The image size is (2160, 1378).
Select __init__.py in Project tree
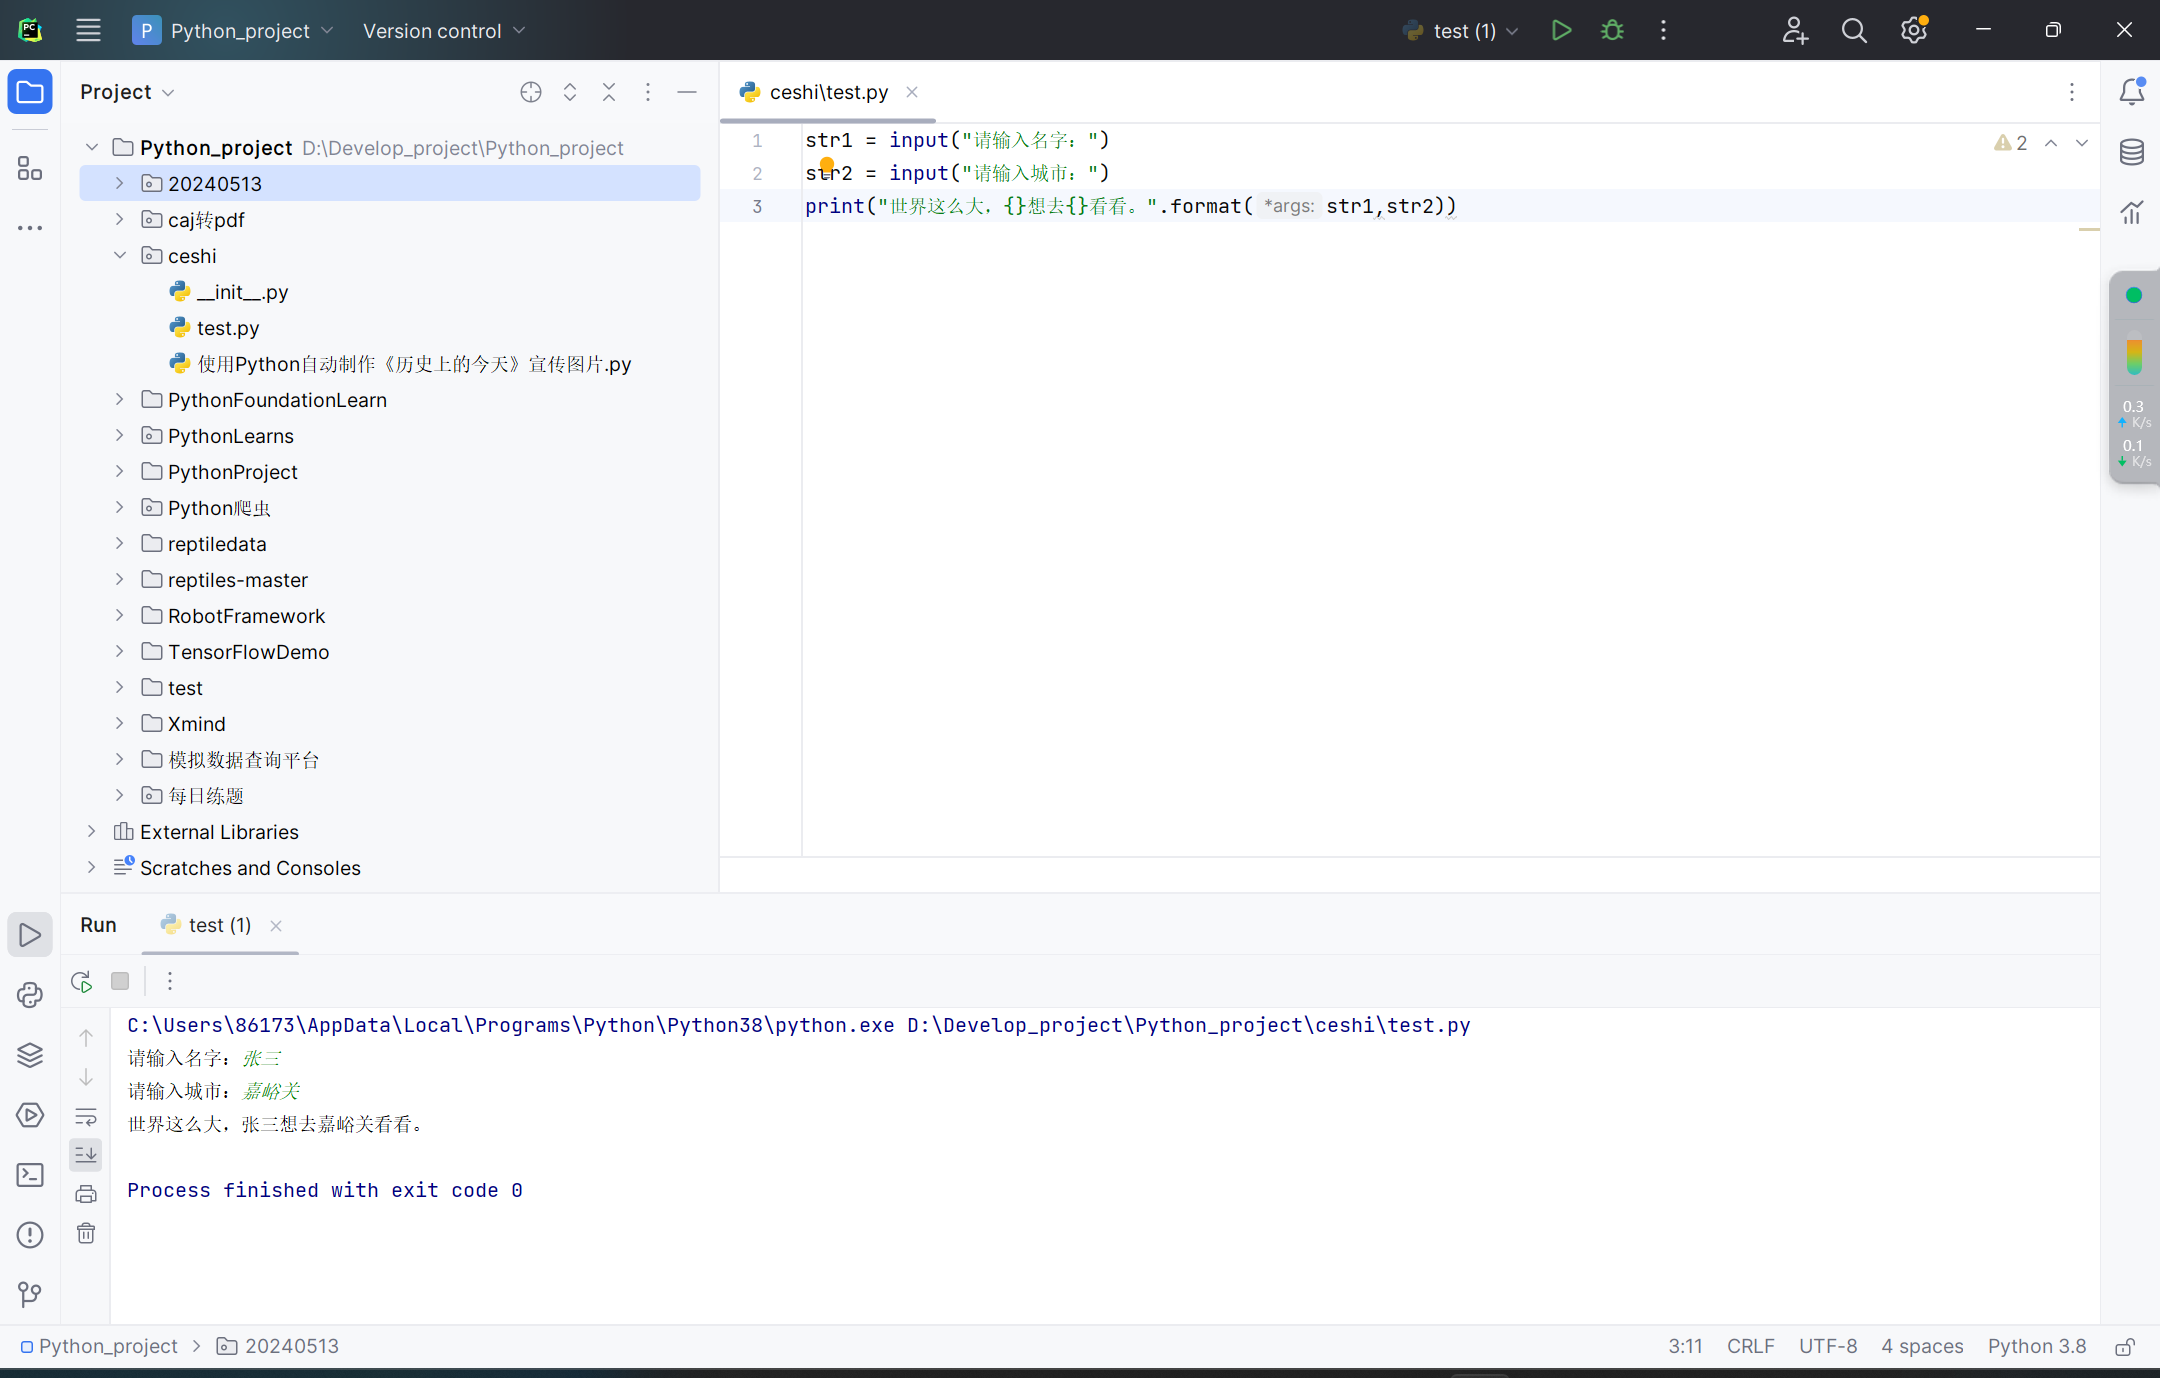coord(242,291)
